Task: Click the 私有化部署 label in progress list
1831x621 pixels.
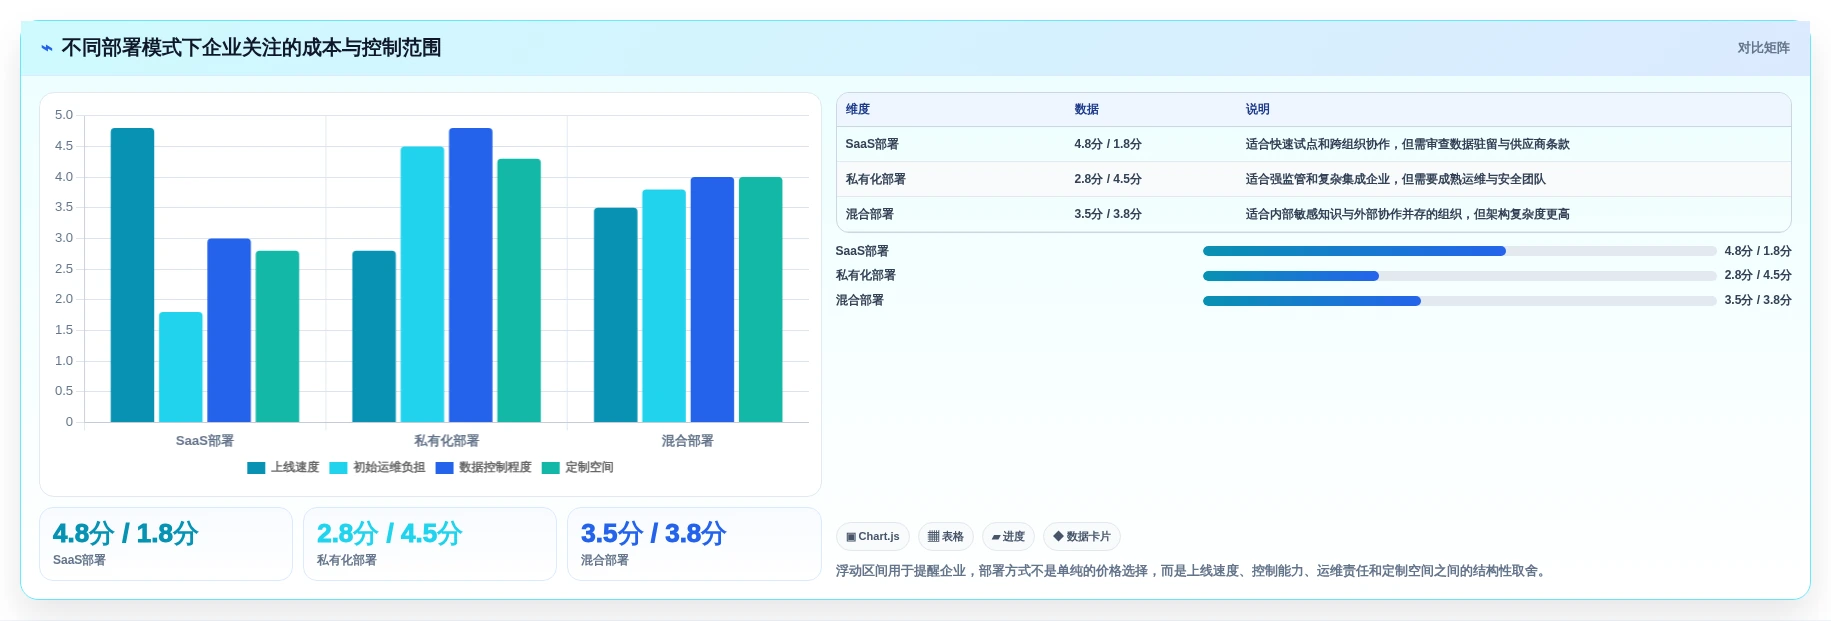Action: tap(866, 275)
